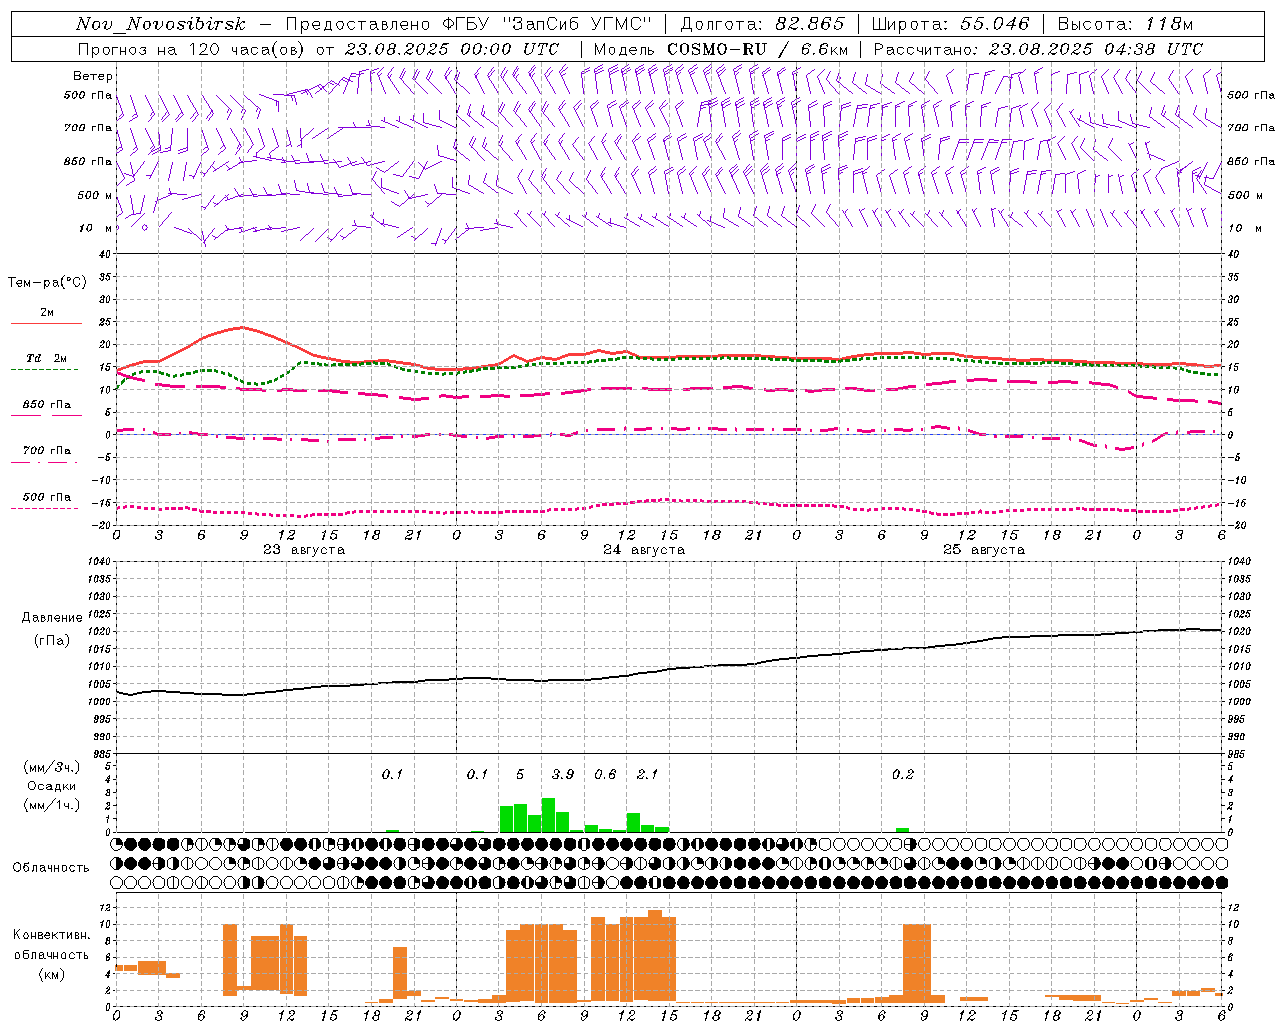This screenshot has height=1024, width=1280.
Task: Click the 23 августа date label
Action: (x=304, y=550)
